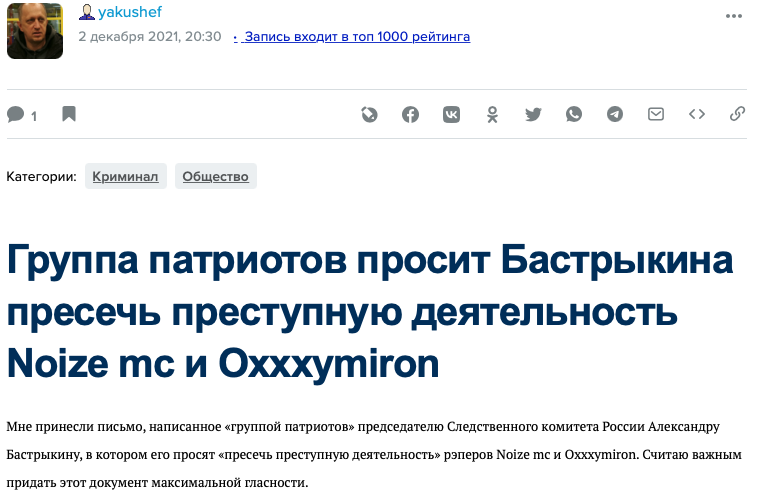
Task: Click the post date 2 декабря 2021
Action: tap(149, 37)
